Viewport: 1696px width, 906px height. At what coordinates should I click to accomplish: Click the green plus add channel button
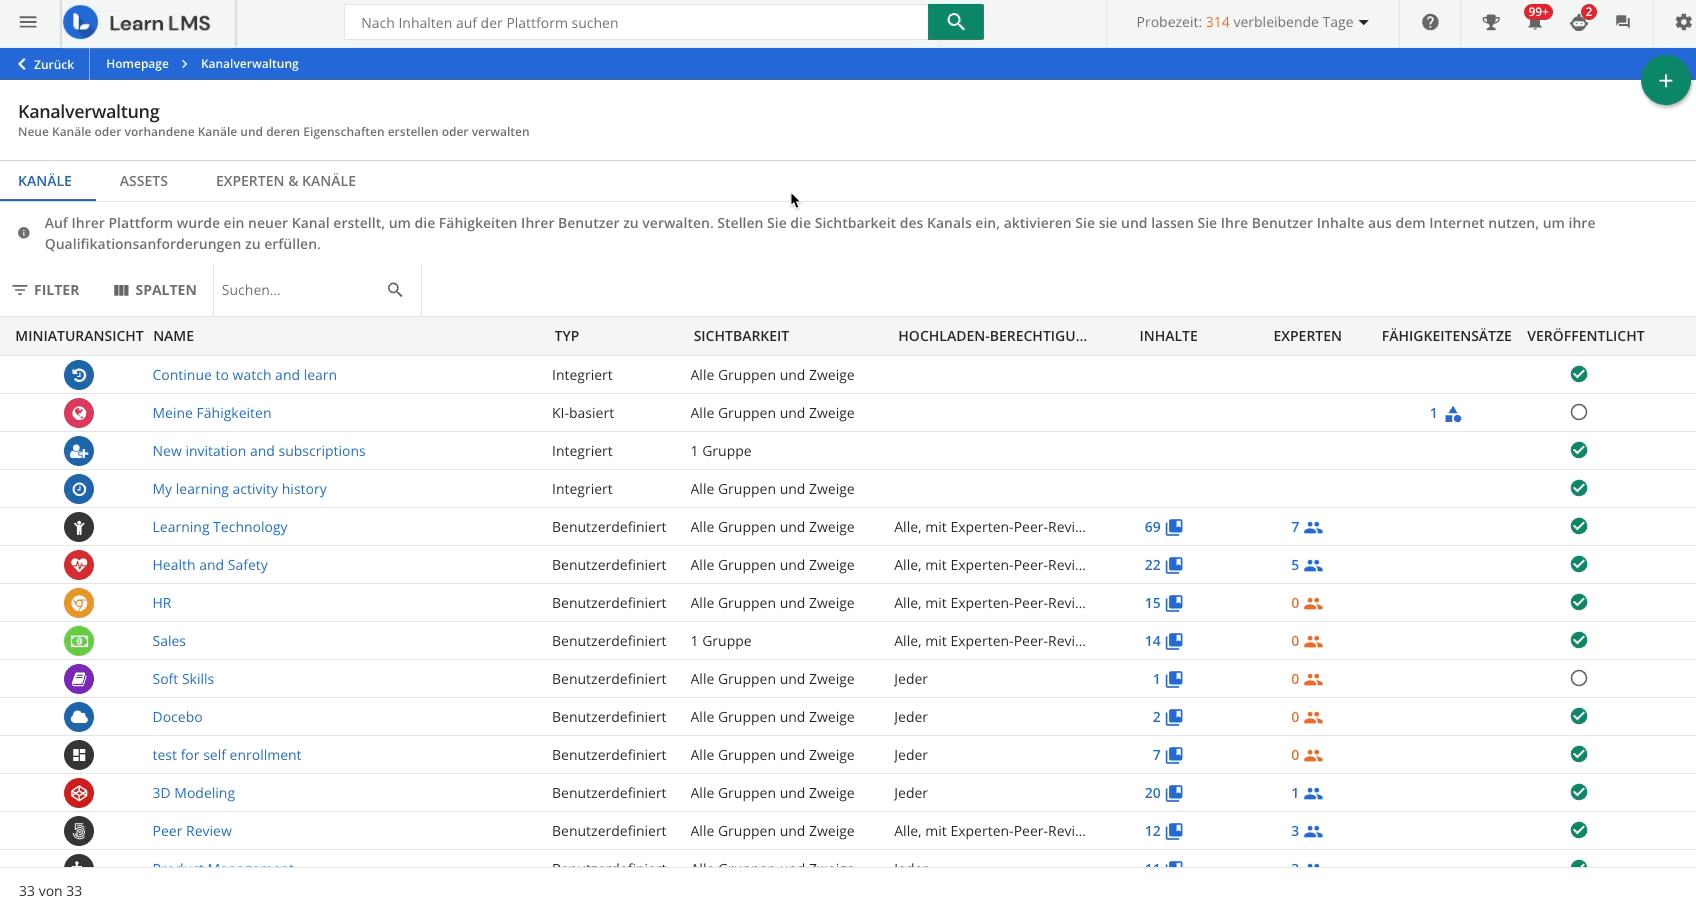(x=1665, y=81)
